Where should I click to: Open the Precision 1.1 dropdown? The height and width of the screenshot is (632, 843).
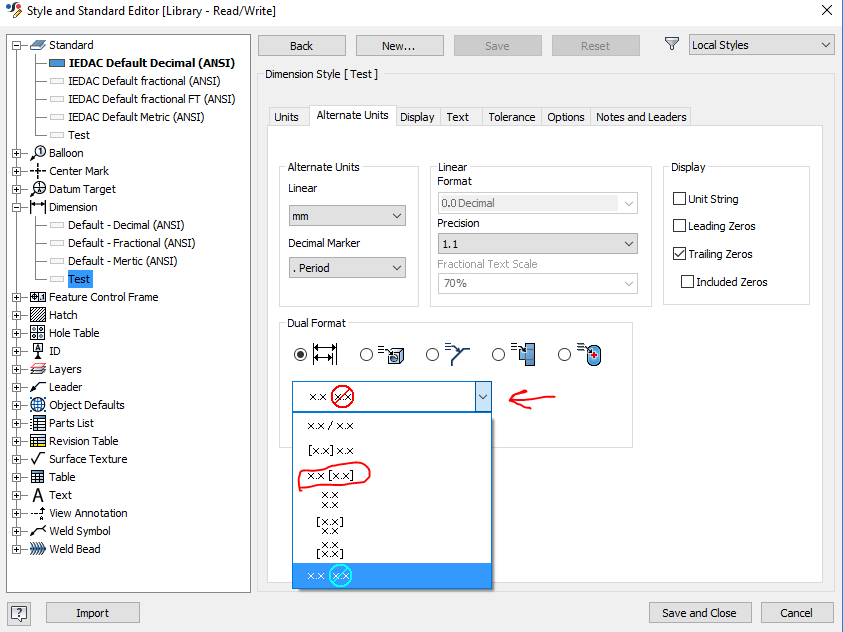[x=538, y=244]
